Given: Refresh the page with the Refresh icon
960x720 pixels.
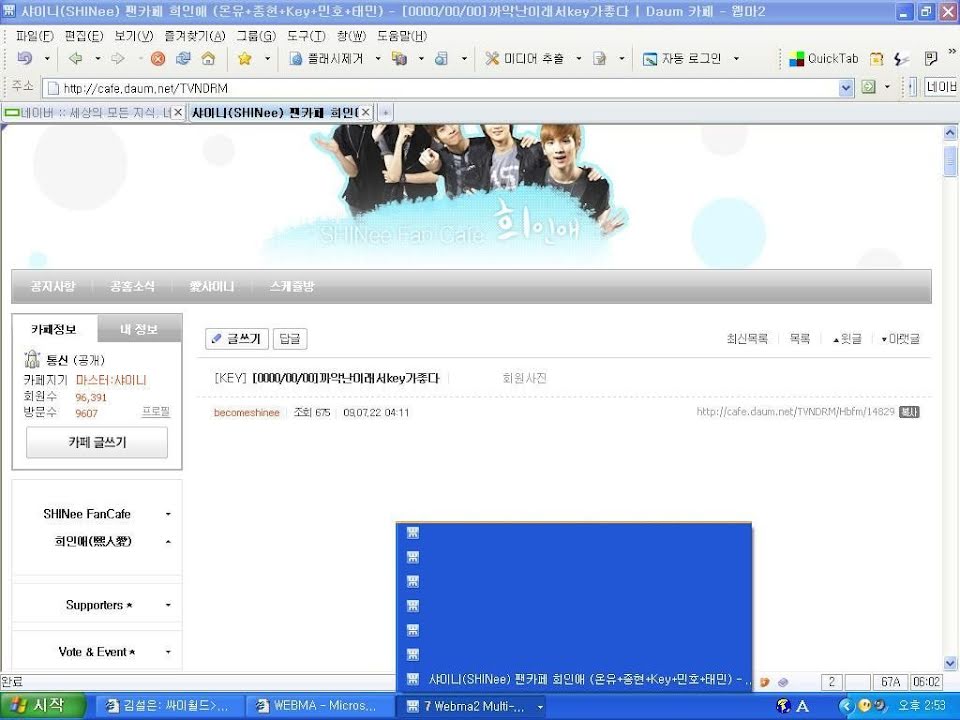Looking at the screenshot, I should coord(183,58).
